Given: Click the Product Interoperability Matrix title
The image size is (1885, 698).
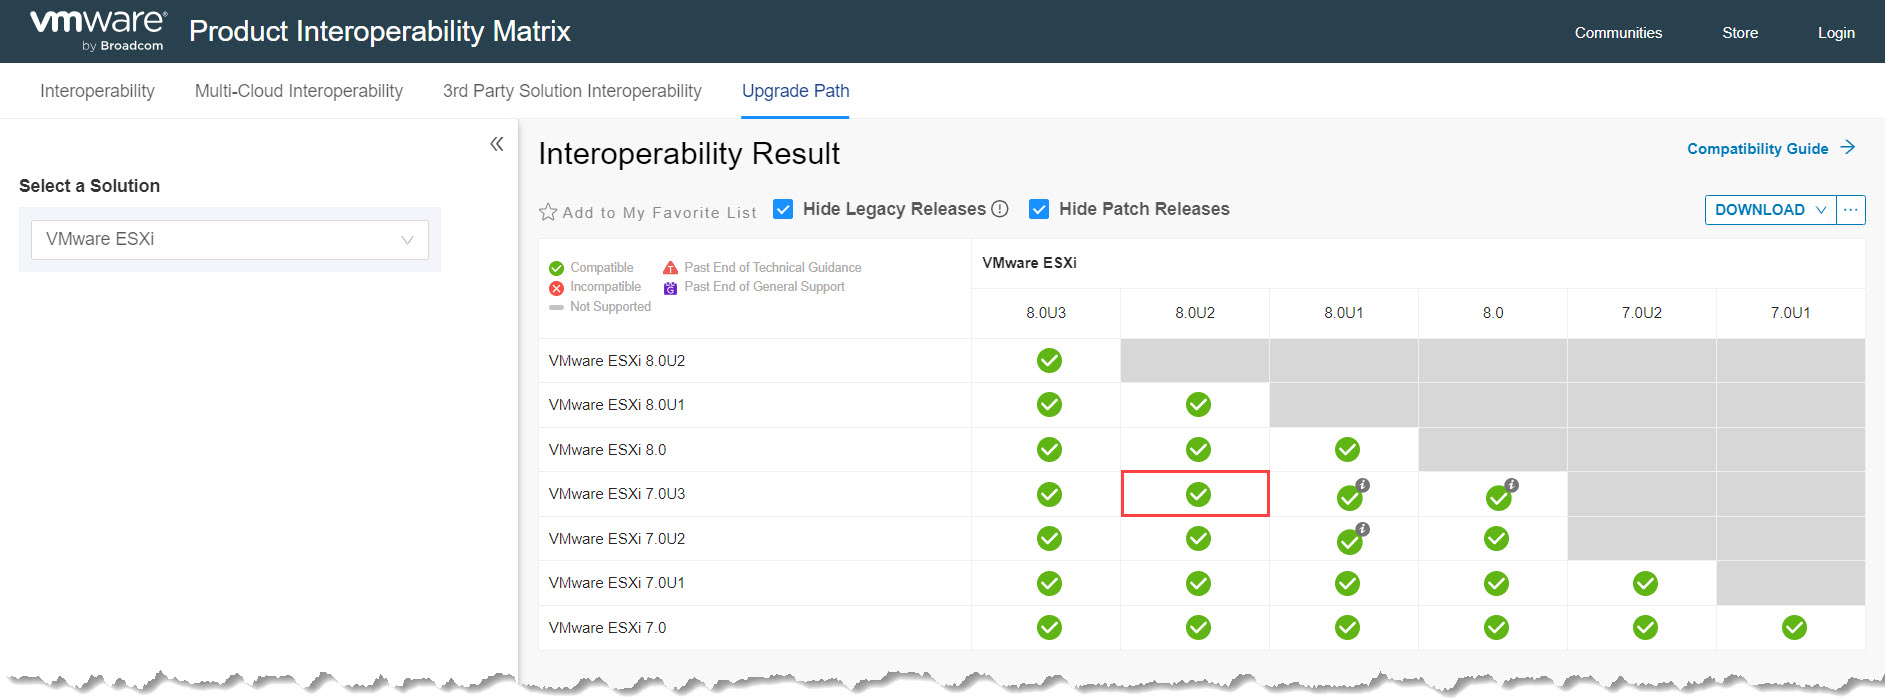Looking at the screenshot, I should [x=379, y=31].
